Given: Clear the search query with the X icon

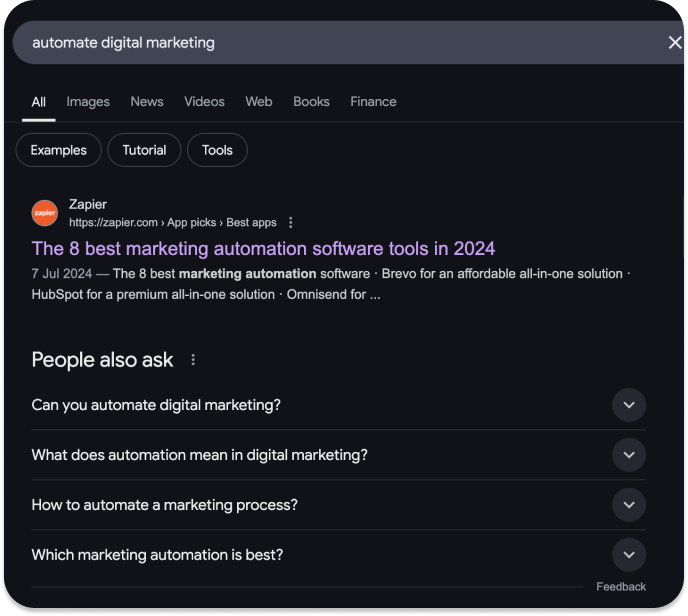Looking at the screenshot, I should (674, 43).
